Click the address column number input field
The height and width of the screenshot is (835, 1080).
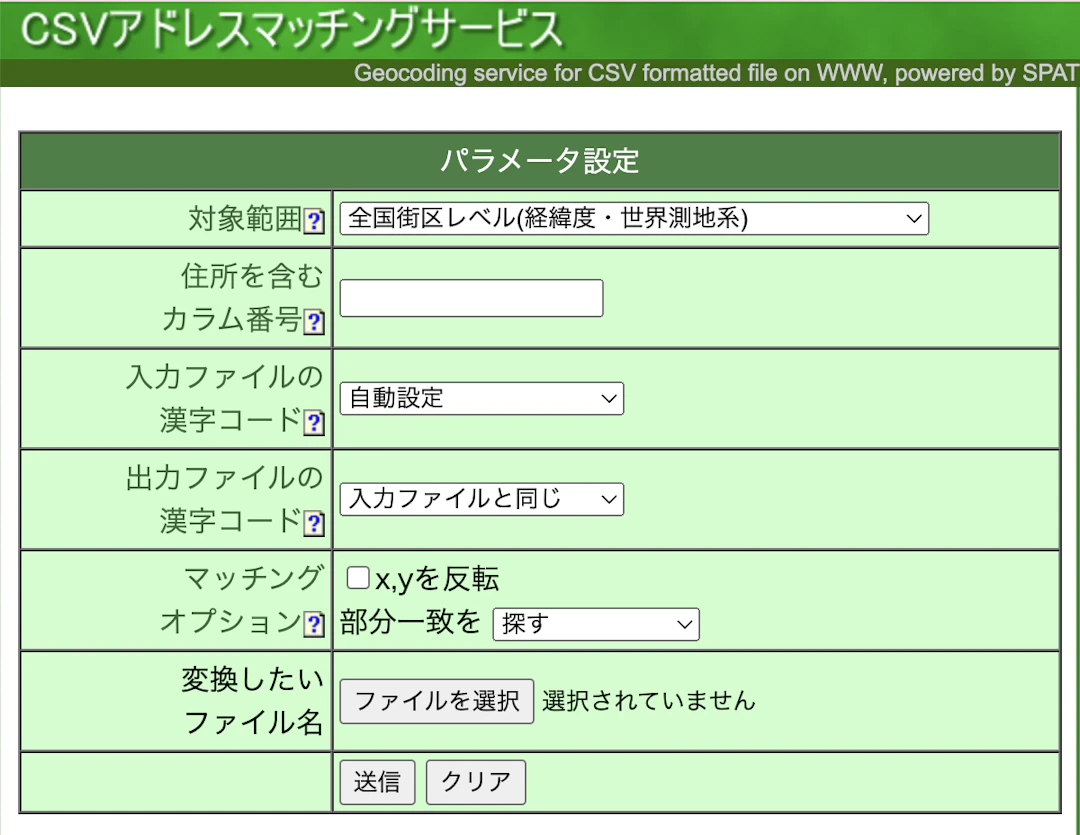[472, 298]
